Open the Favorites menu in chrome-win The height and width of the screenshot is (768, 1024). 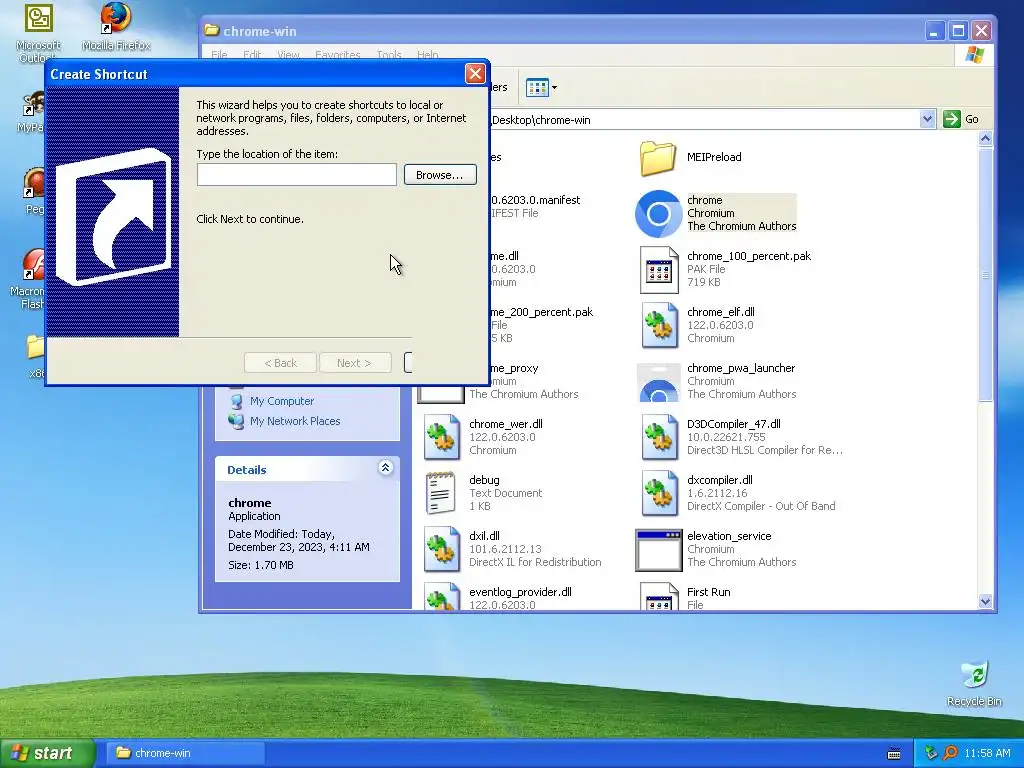point(338,55)
